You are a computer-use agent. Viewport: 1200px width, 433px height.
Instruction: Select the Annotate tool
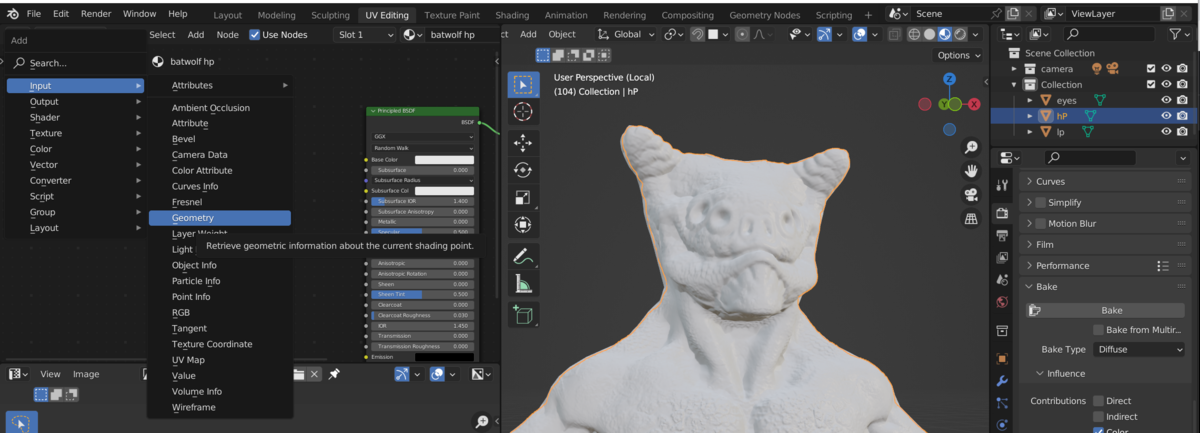pyautogui.click(x=523, y=256)
